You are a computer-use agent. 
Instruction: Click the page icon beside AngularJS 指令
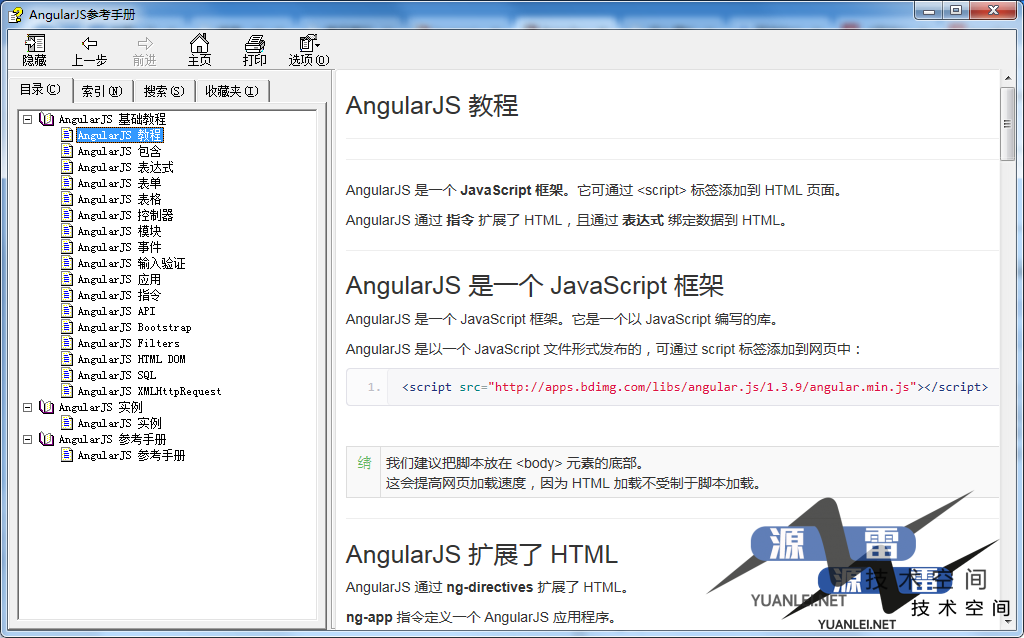click(x=67, y=295)
